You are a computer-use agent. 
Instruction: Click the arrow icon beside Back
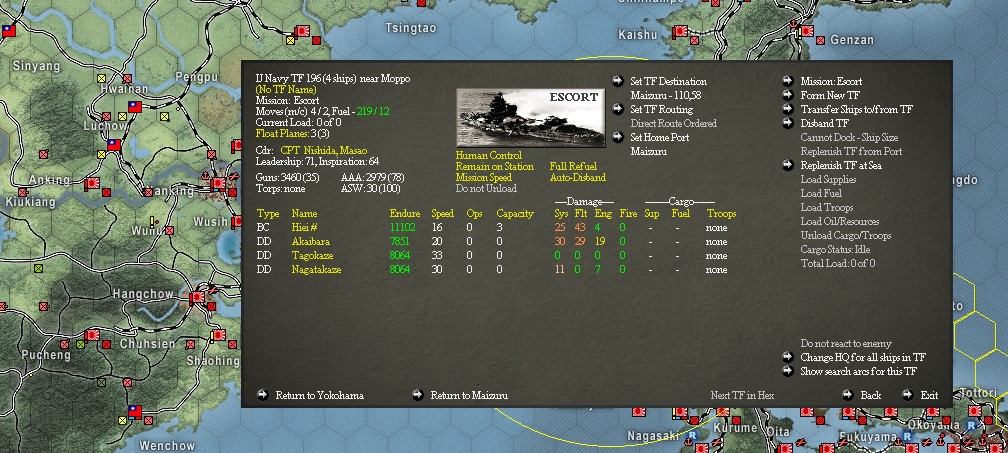click(848, 395)
